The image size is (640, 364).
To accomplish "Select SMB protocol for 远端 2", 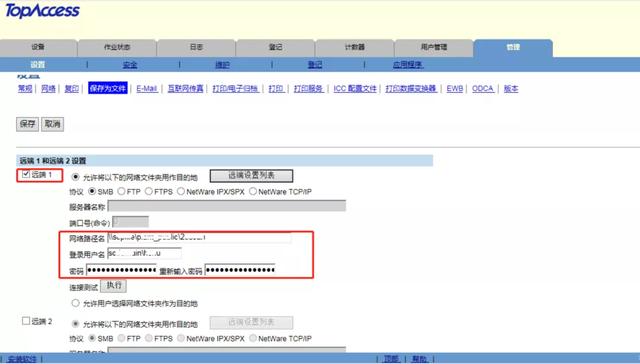I will tap(92, 338).
